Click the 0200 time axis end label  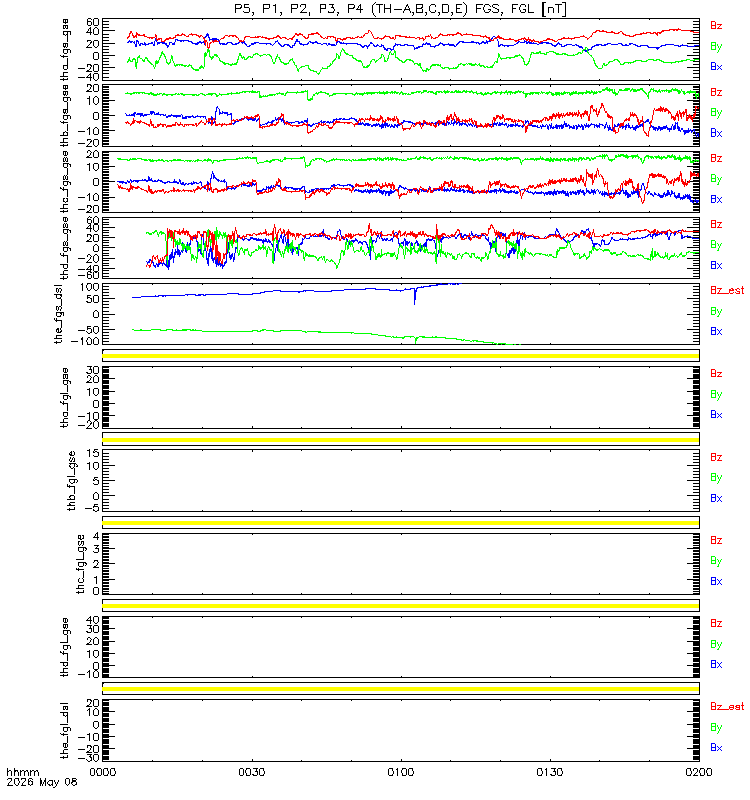tap(699, 772)
